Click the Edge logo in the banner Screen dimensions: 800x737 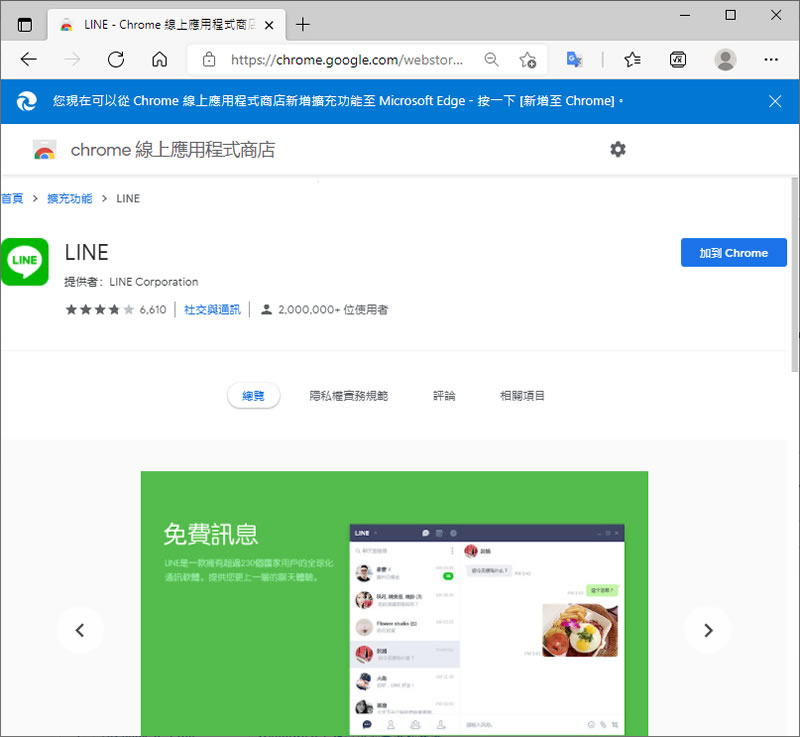[x=26, y=101]
